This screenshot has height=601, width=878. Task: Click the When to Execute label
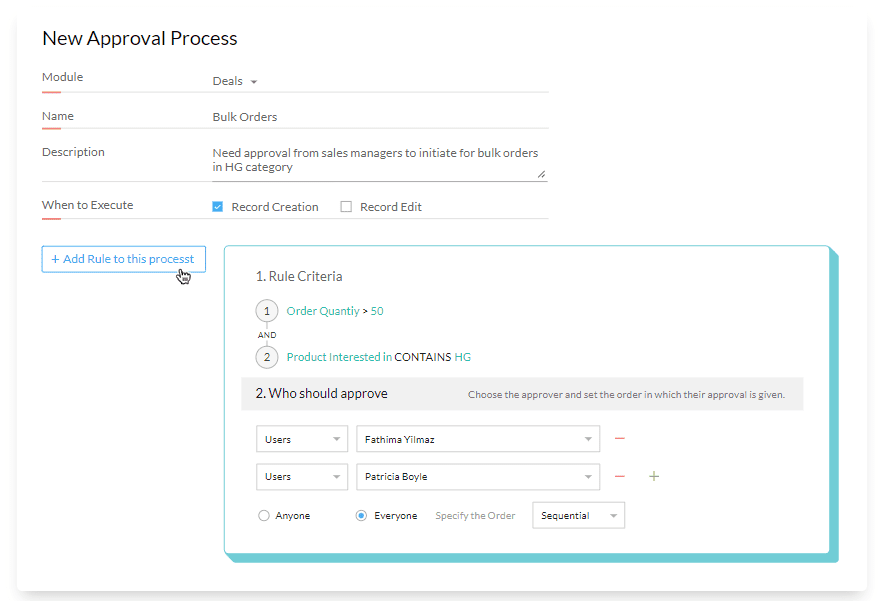(x=87, y=205)
